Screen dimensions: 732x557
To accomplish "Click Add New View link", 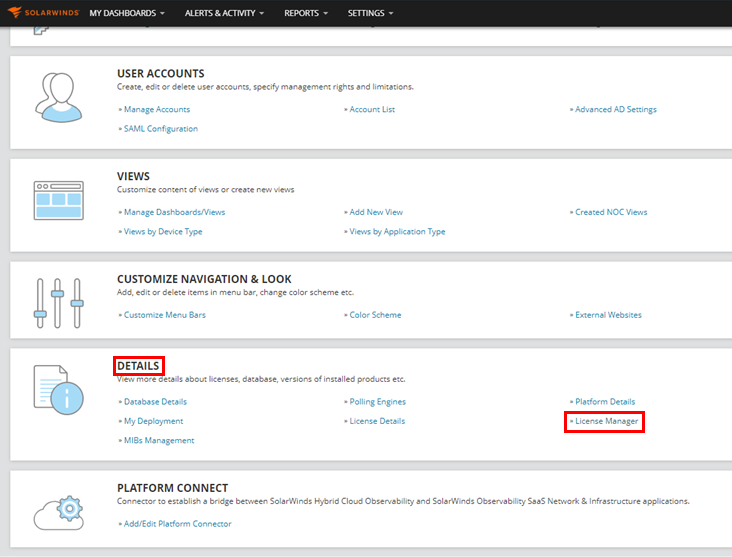I will tap(376, 212).
